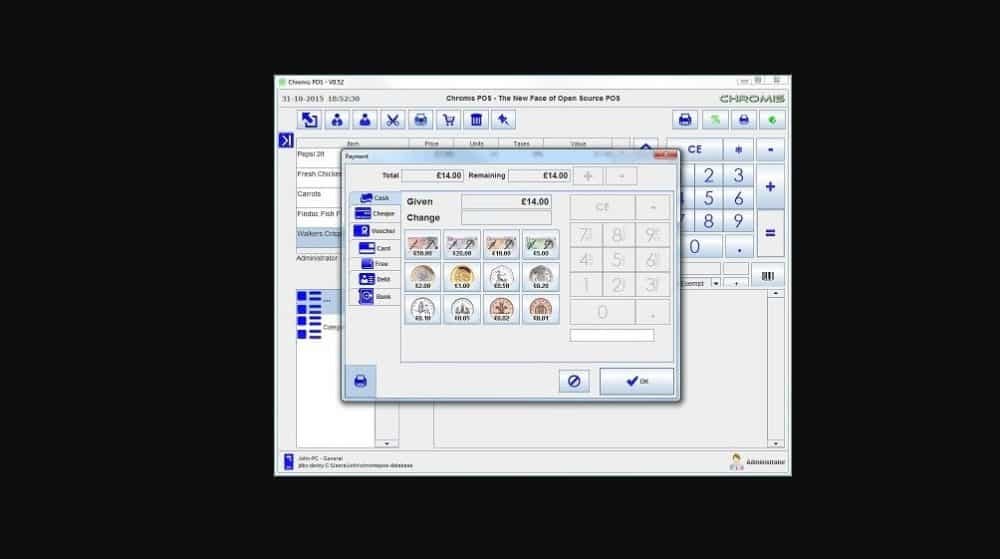Click the shopping cart toolbar icon

[x=449, y=120]
